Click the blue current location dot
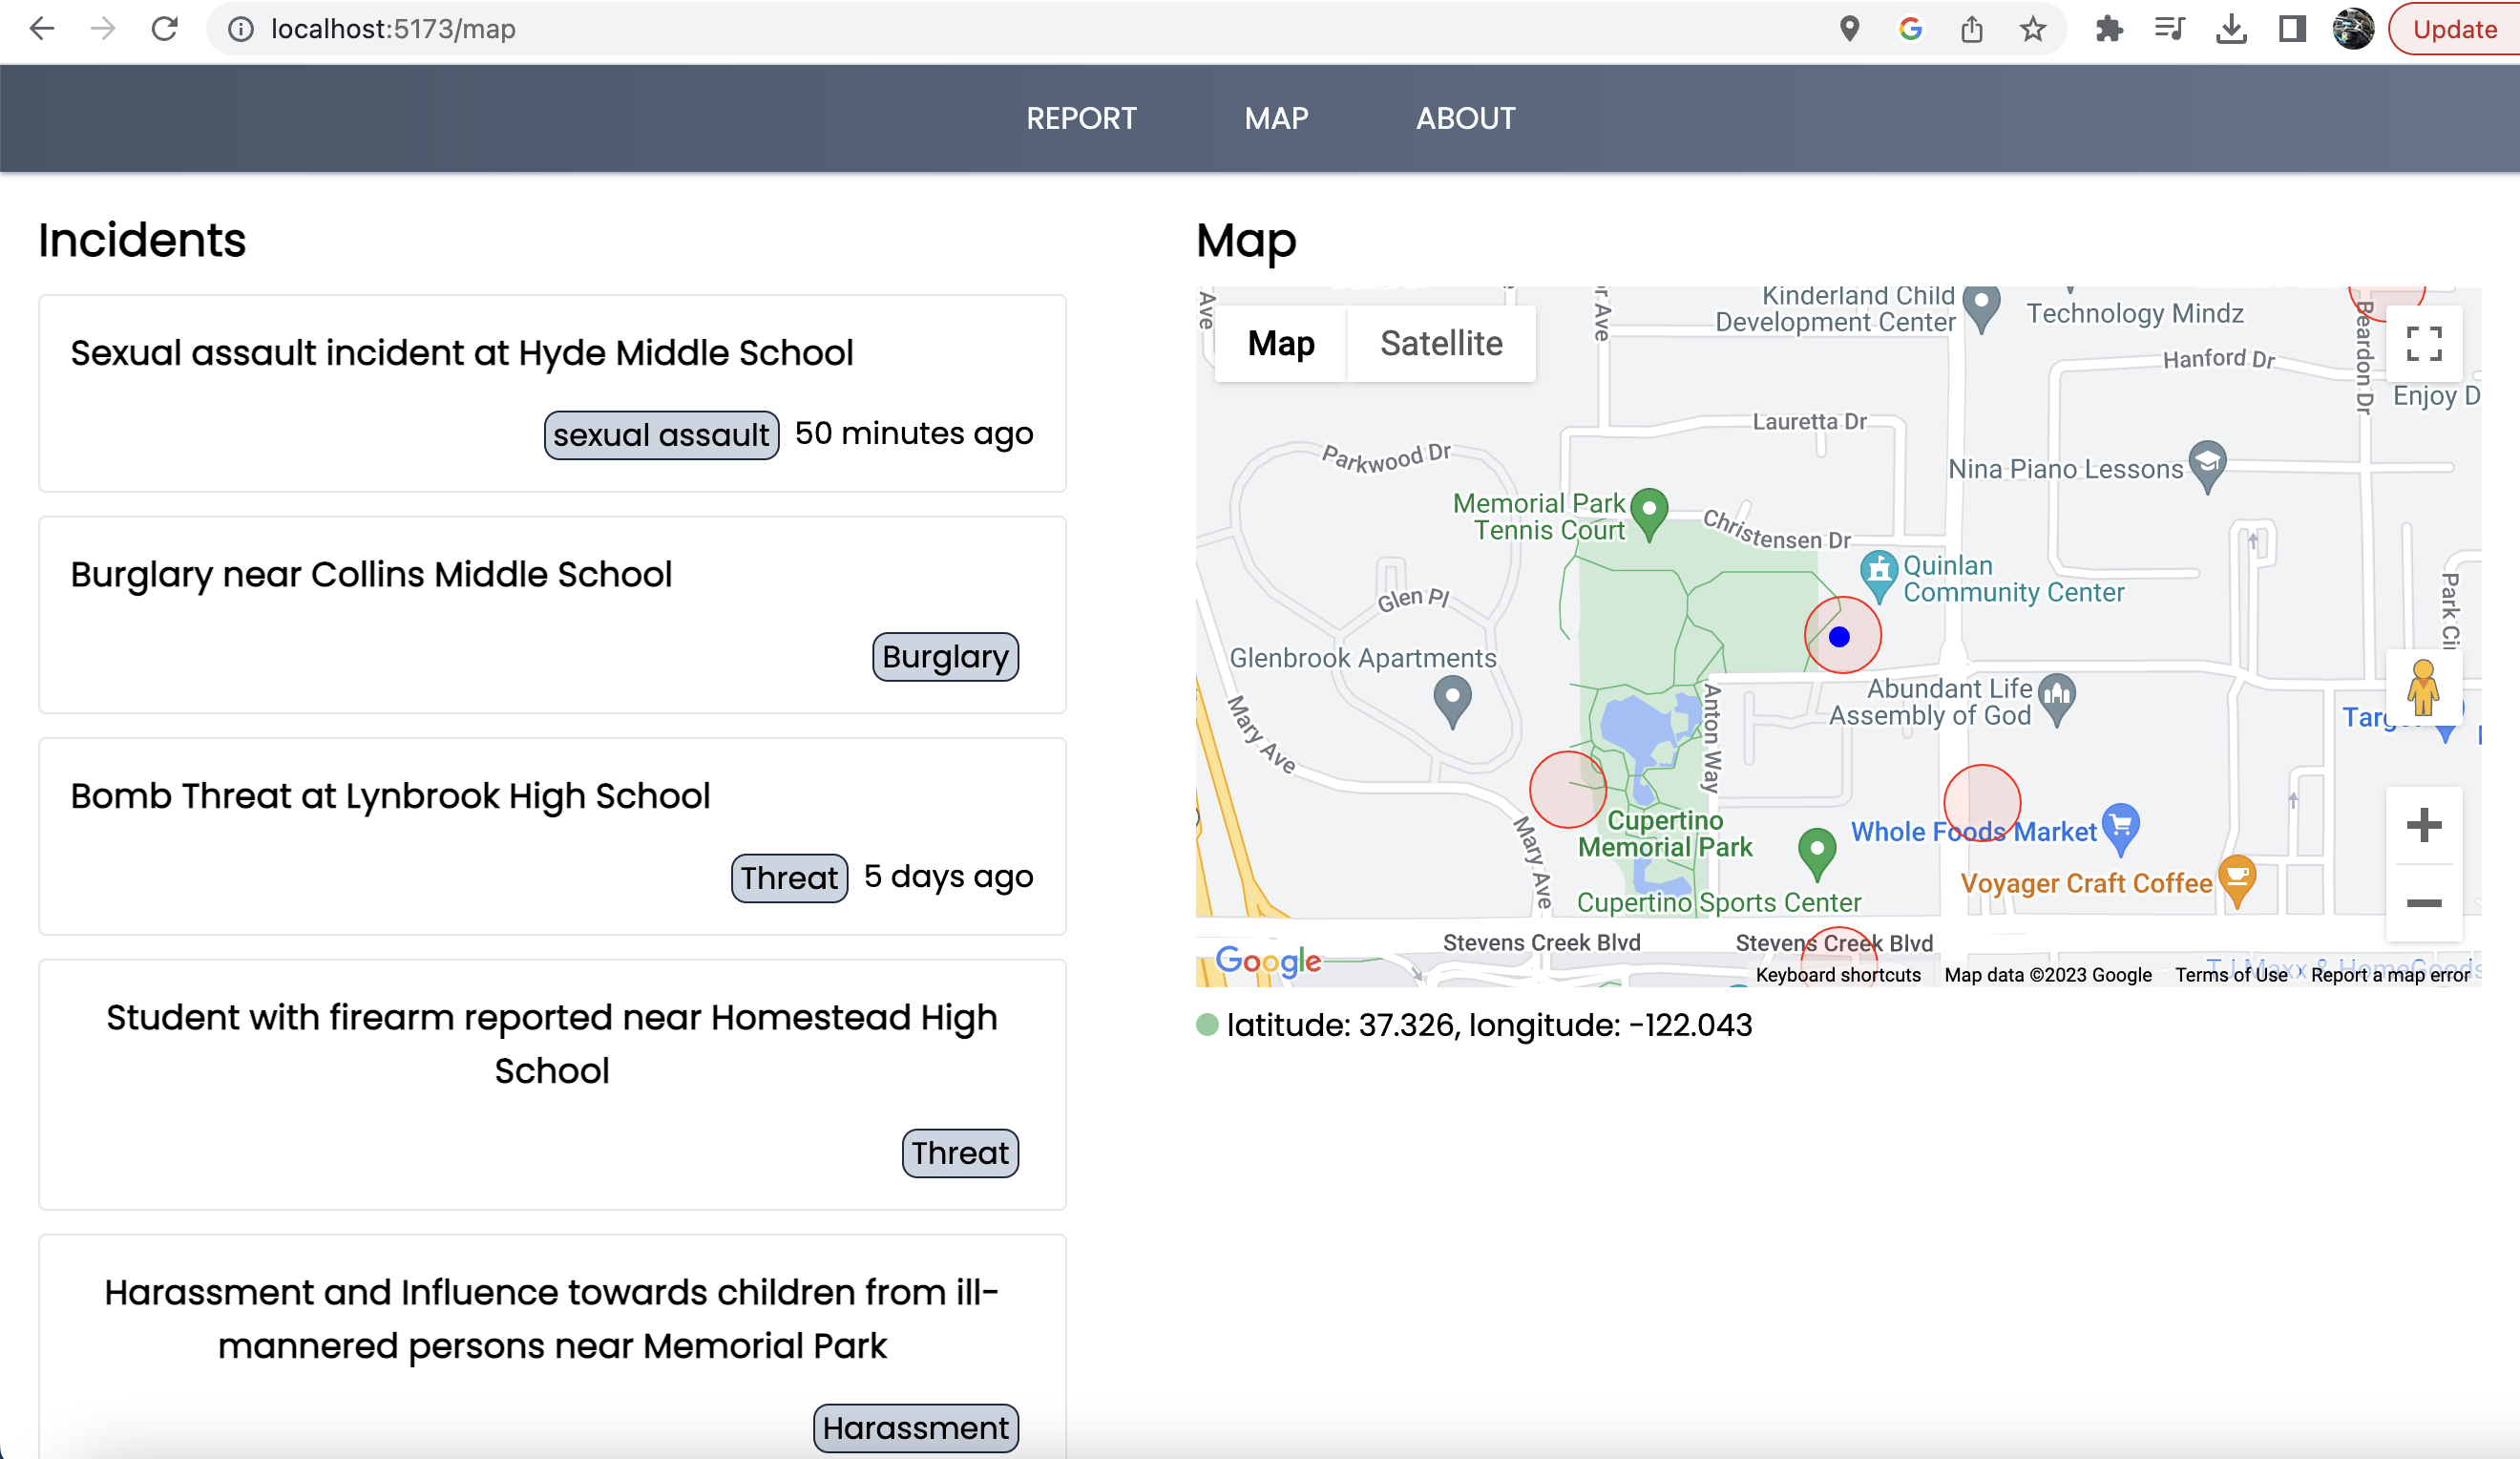Viewport: 2520px width, 1459px height. (1839, 637)
